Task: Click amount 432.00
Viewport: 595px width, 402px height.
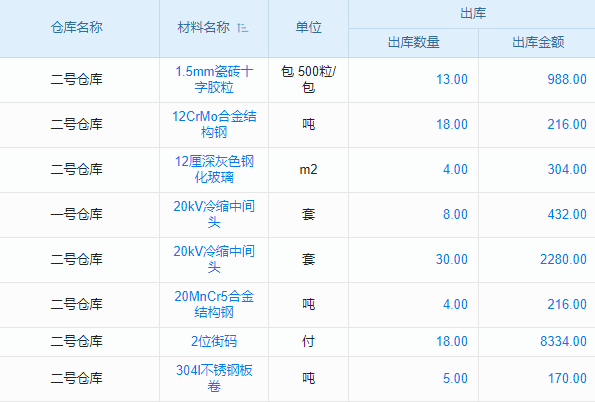Action: [567, 214]
